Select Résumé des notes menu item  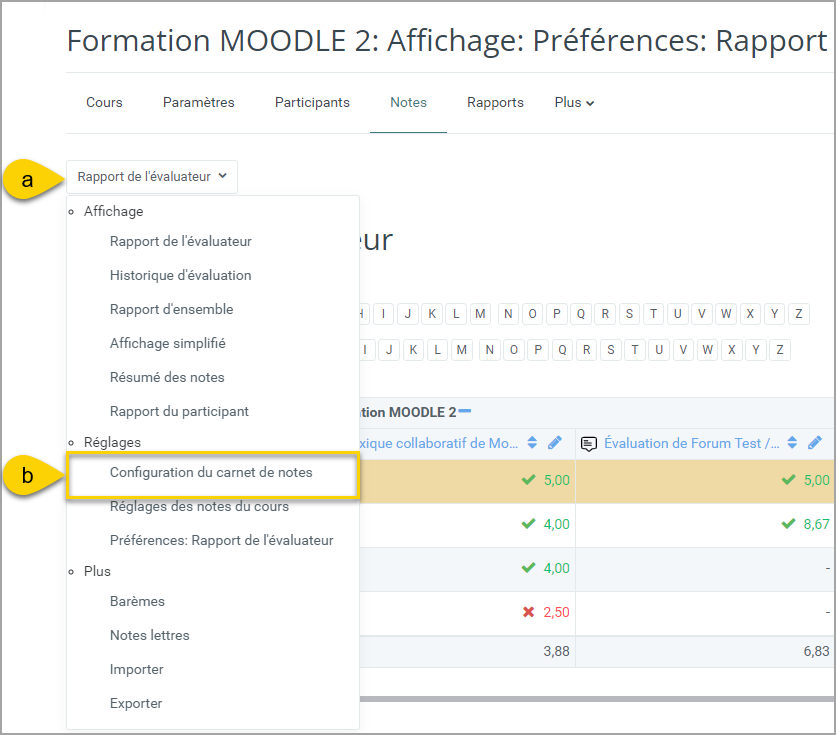pos(167,378)
